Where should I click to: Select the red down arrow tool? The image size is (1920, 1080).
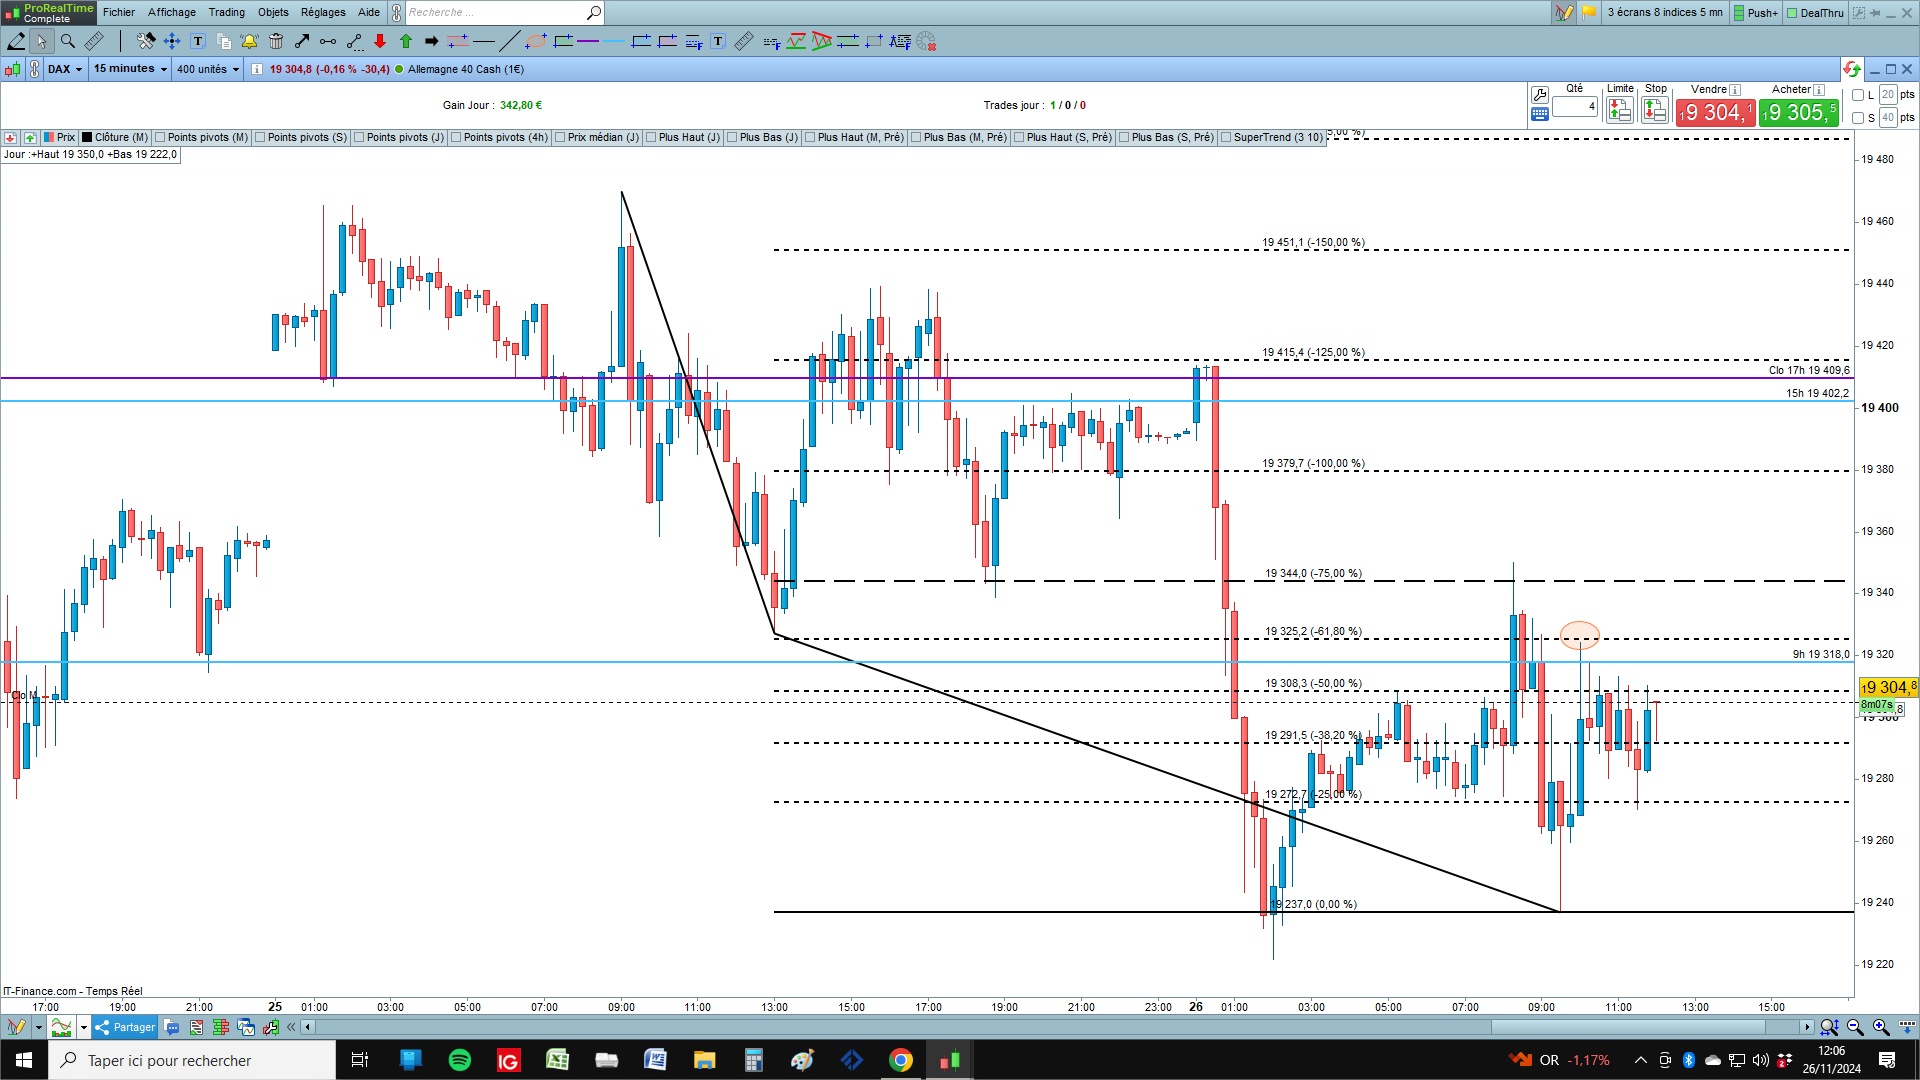click(380, 41)
